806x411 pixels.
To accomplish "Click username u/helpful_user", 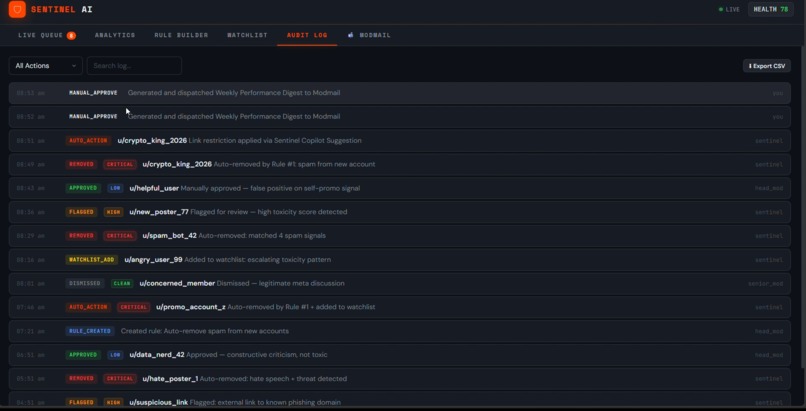I will (x=154, y=188).
